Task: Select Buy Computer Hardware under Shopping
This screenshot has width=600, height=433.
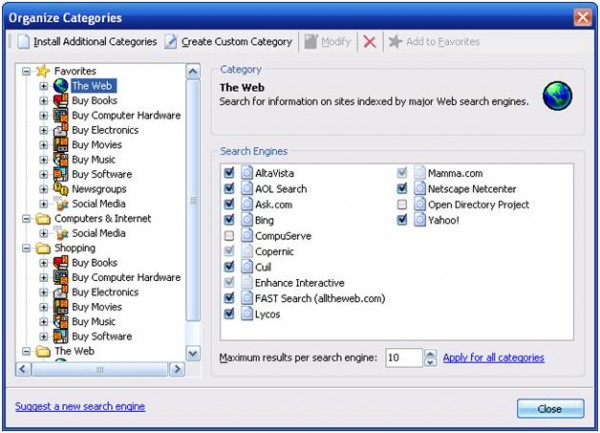Action: (126, 277)
